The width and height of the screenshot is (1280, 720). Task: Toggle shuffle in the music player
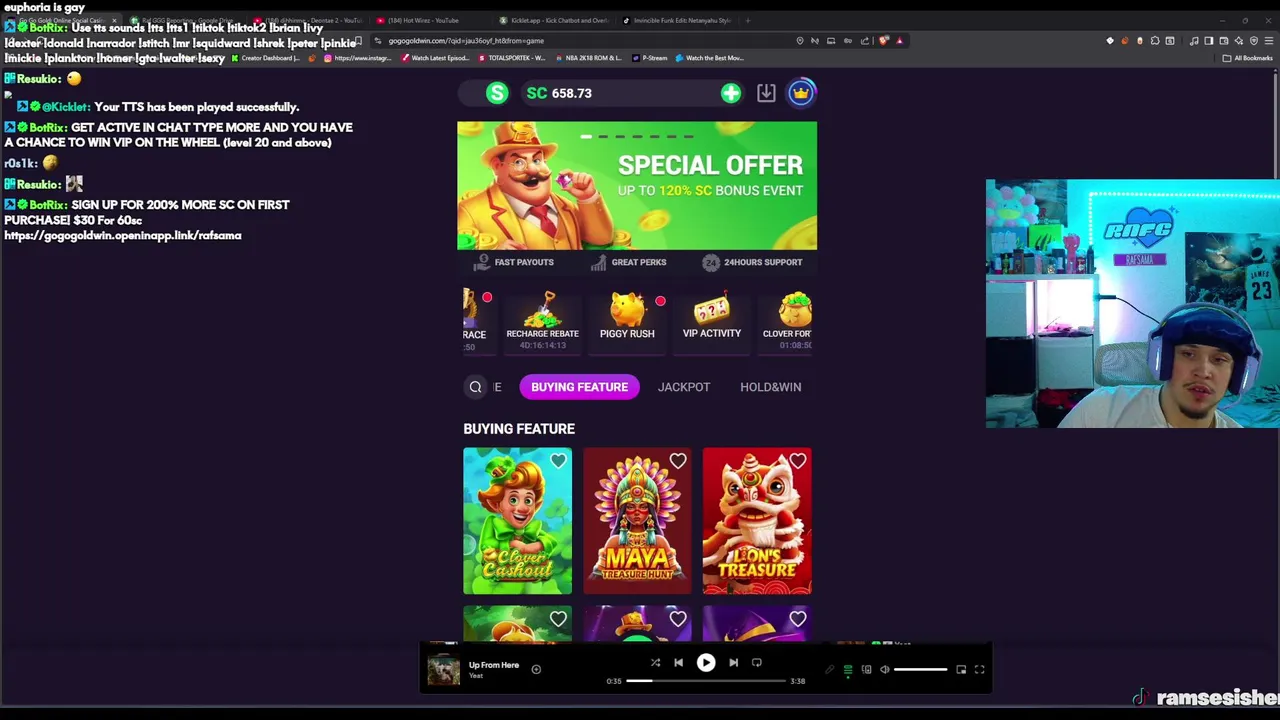[655, 662]
